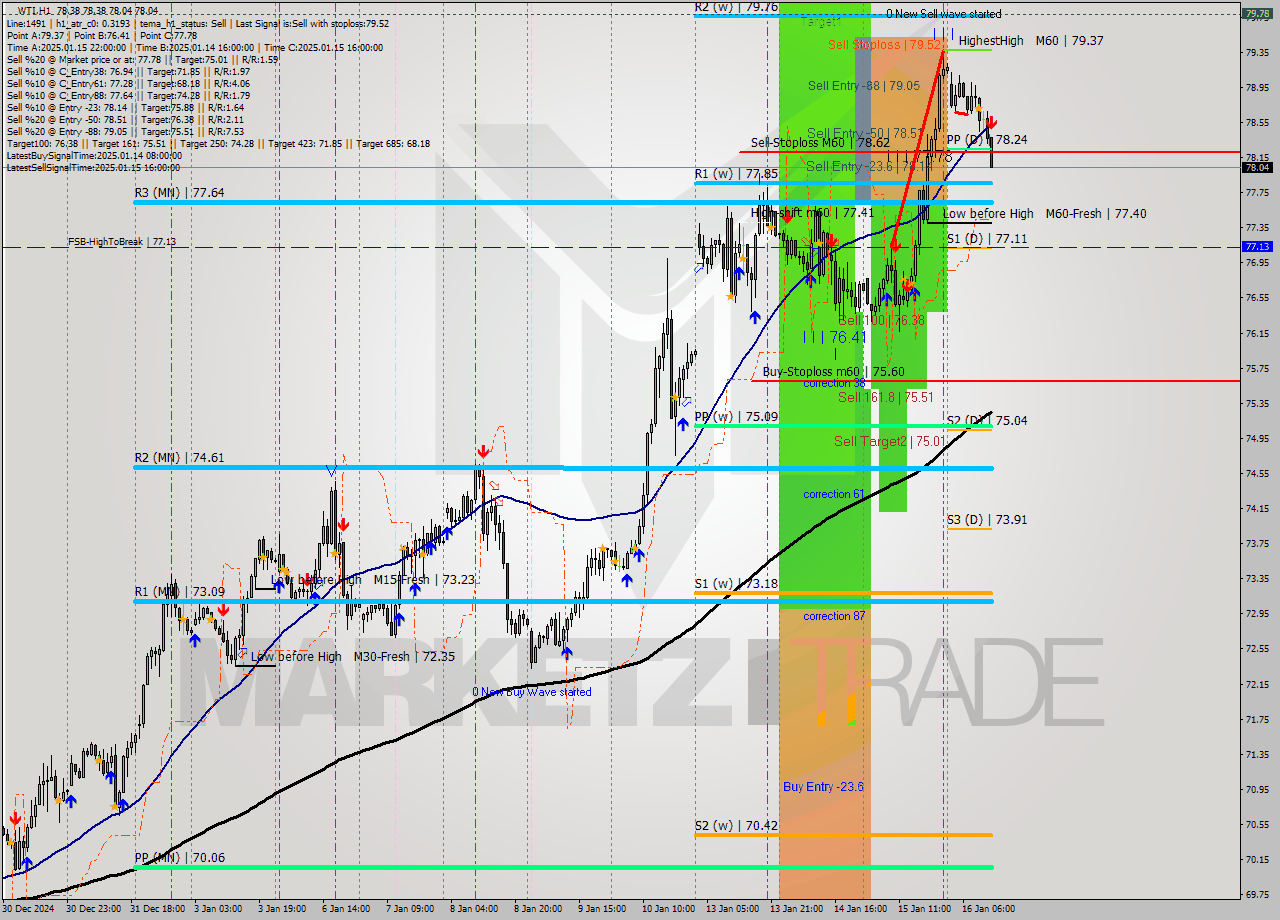The image size is (1280, 920).
Task: Click the 'R2 (w) | 79.76' level label
Action: click(736, 7)
